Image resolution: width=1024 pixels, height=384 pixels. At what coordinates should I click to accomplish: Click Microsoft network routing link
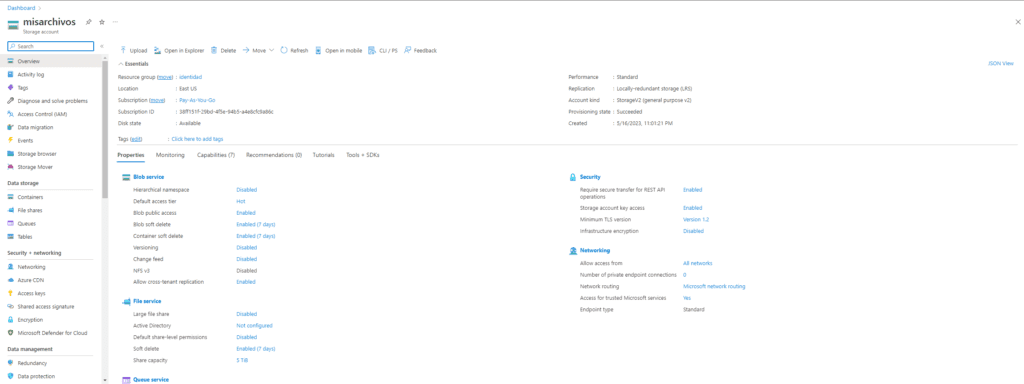tap(714, 286)
